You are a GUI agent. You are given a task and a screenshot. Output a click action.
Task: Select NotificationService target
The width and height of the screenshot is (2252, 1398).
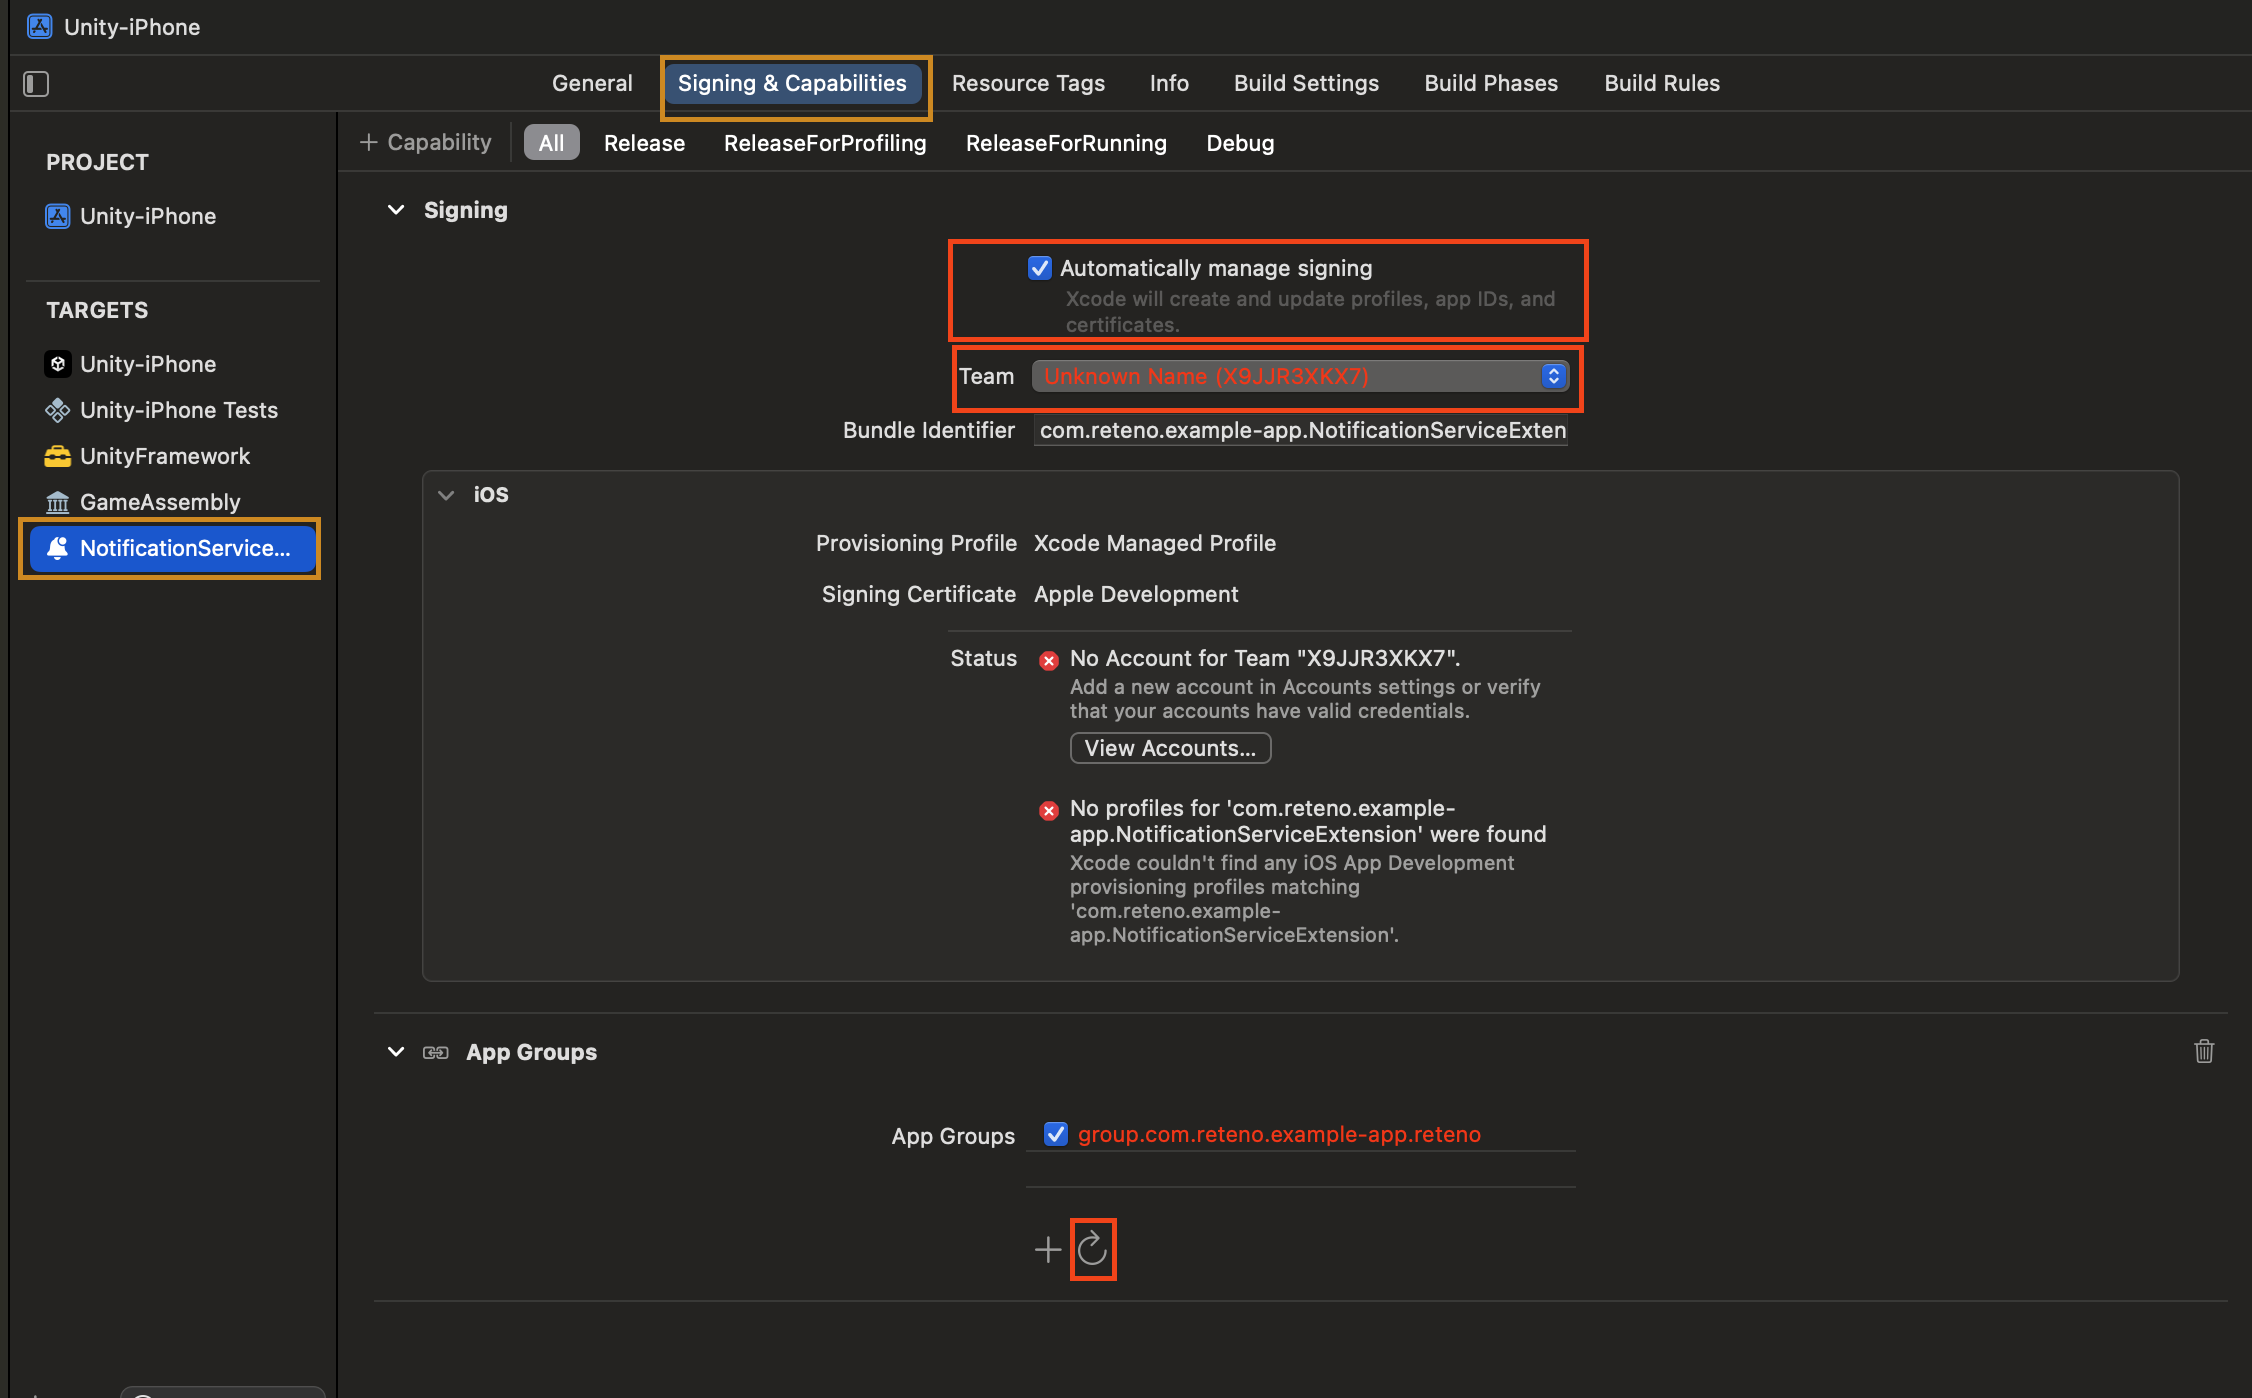pyautogui.click(x=172, y=548)
